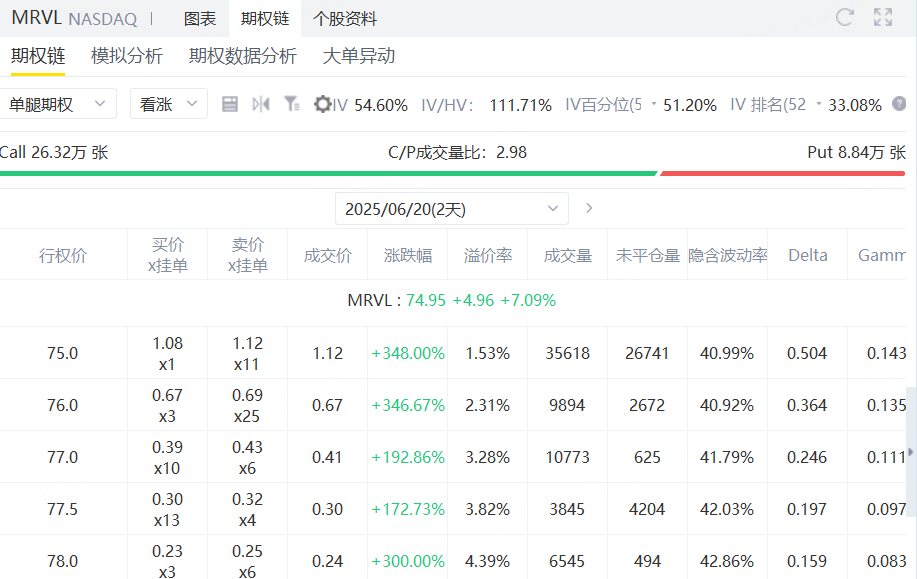
Task: Open the filter funnel icon
Action: 291,104
